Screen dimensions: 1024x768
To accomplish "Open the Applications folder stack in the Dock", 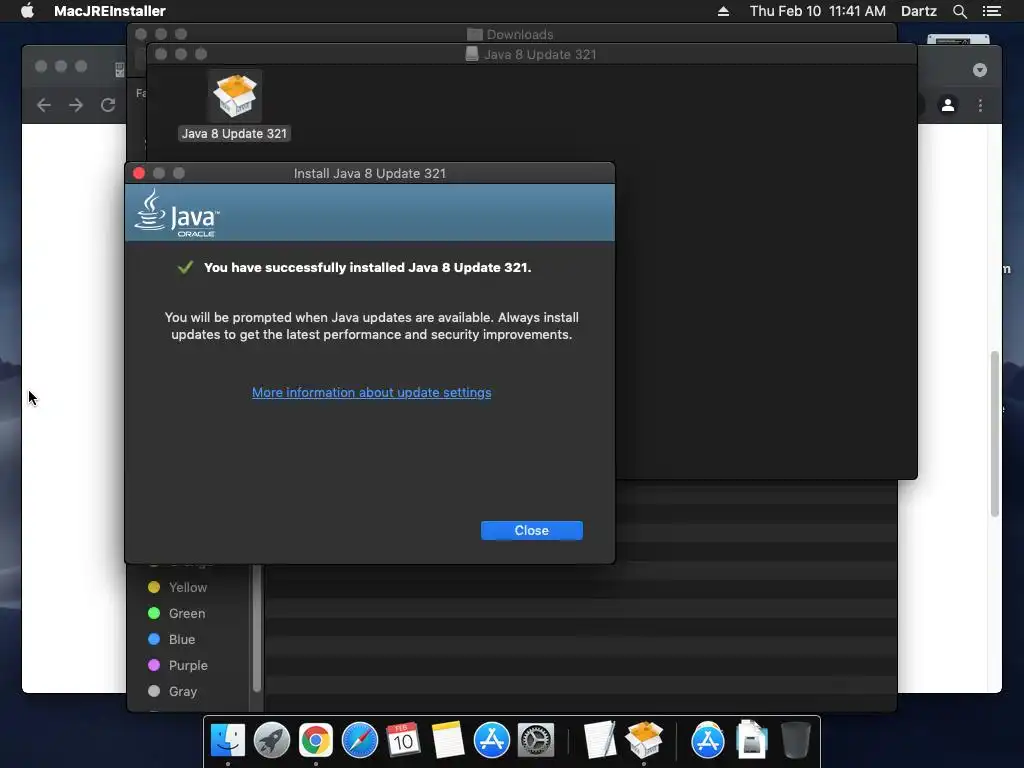I will [x=707, y=740].
